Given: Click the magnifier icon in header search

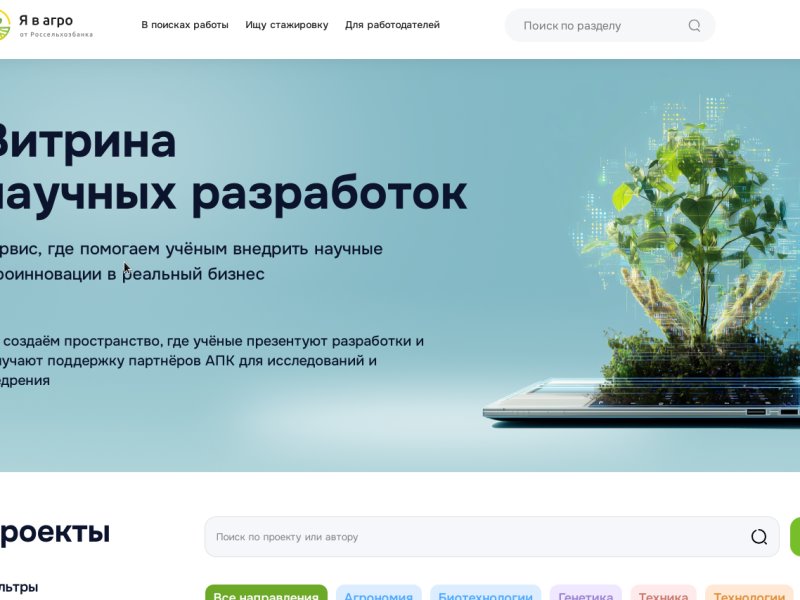Looking at the screenshot, I should pyautogui.click(x=694, y=26).
